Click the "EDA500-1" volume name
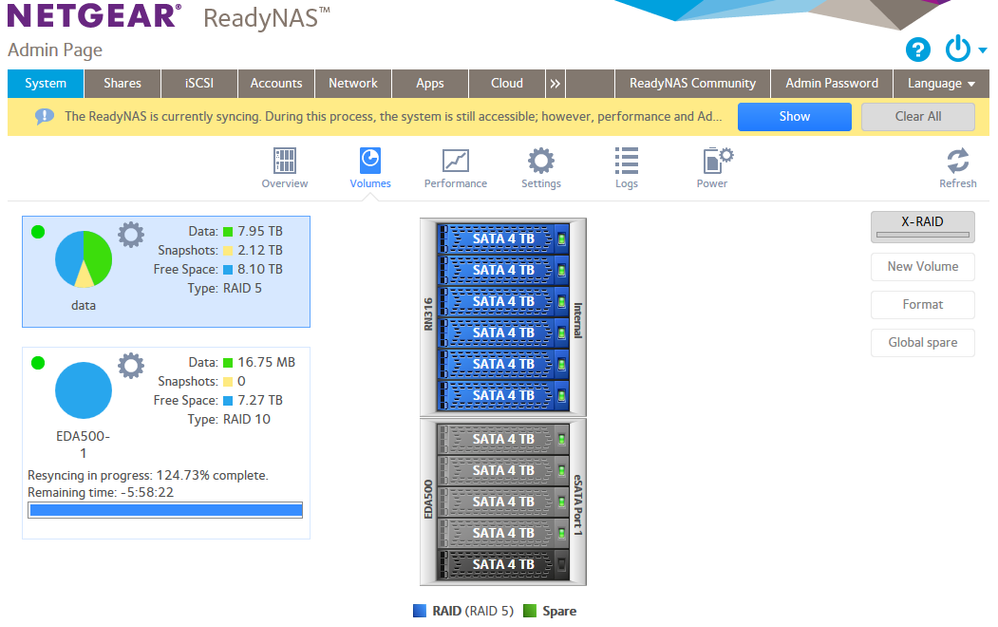 pyautogui.click(x=83, y=445)
